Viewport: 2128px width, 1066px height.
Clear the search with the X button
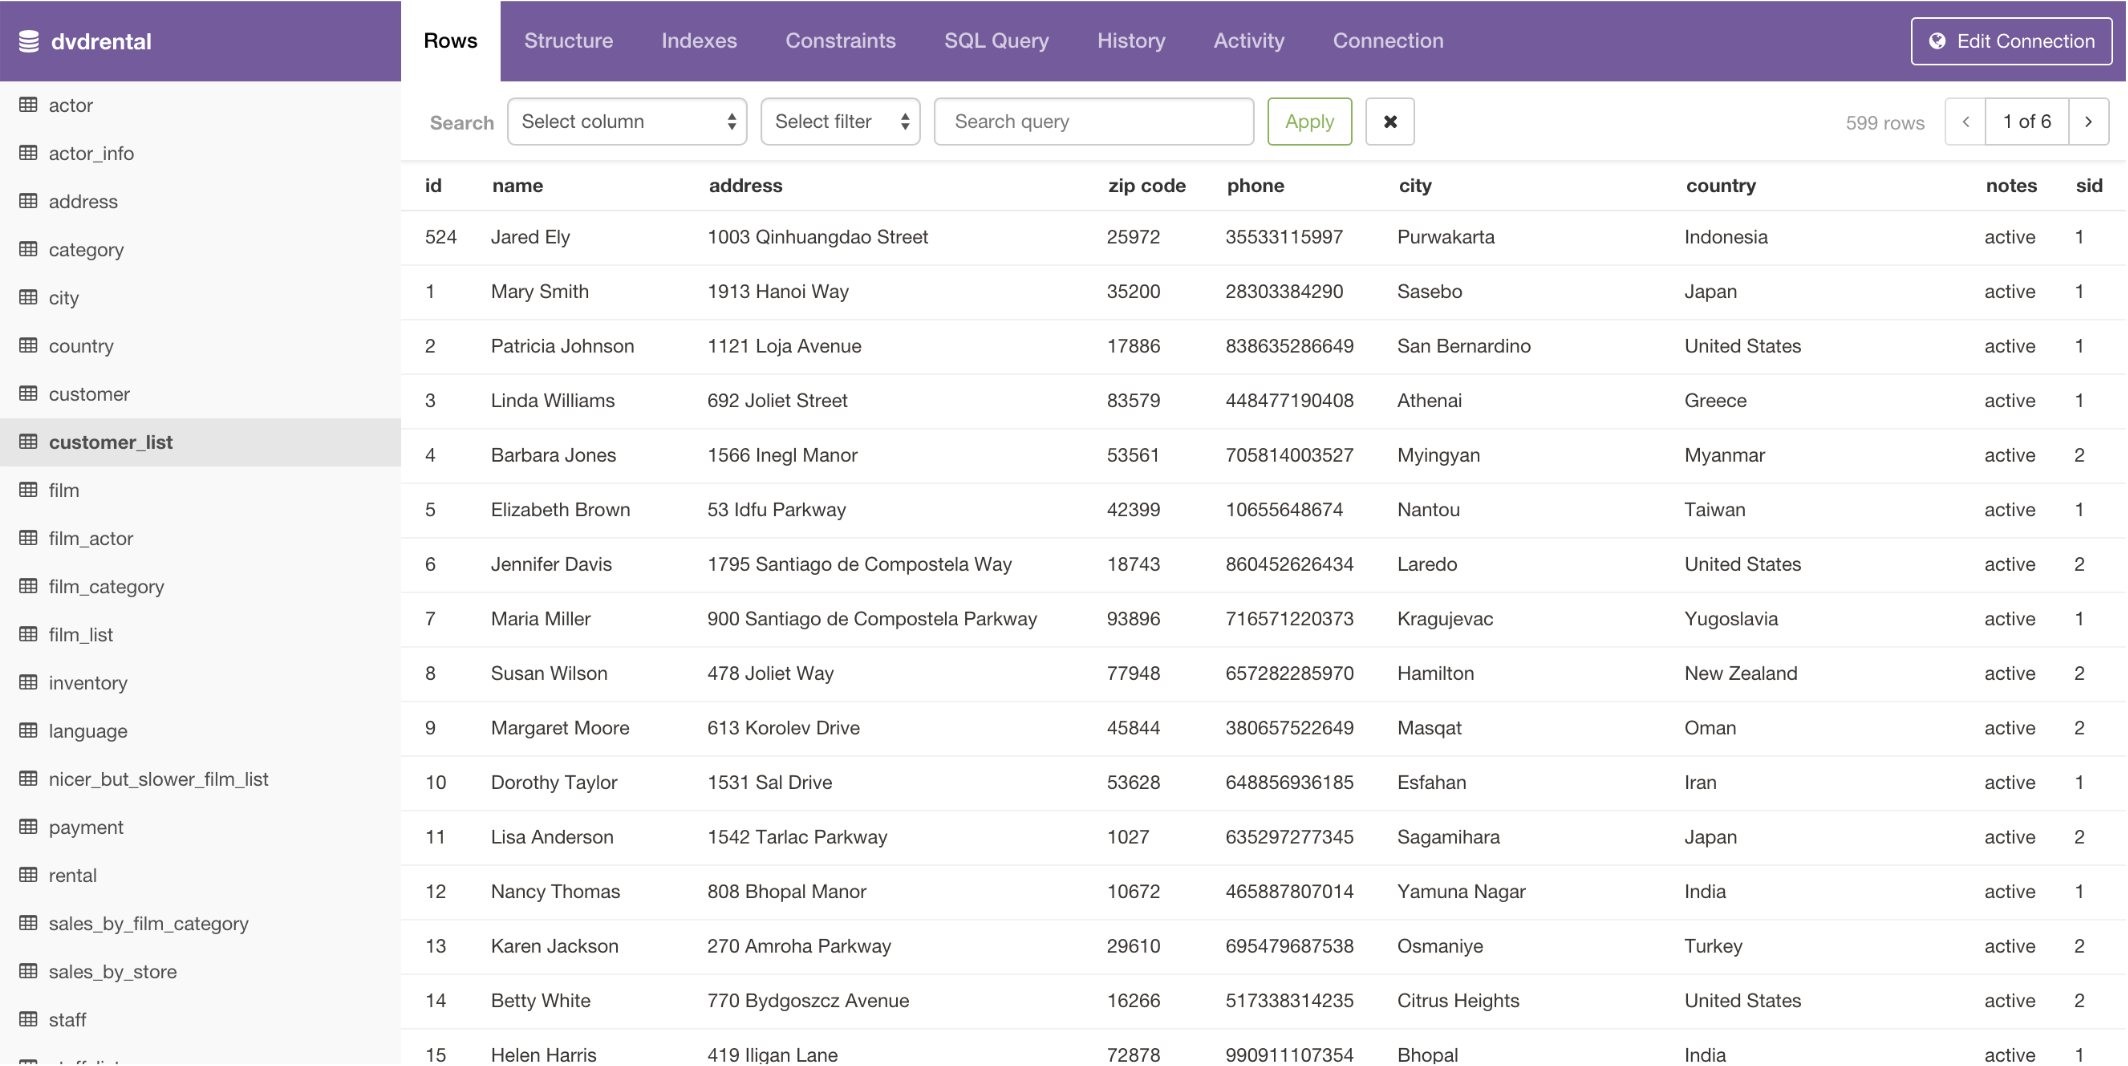[x=1390, y=121]
